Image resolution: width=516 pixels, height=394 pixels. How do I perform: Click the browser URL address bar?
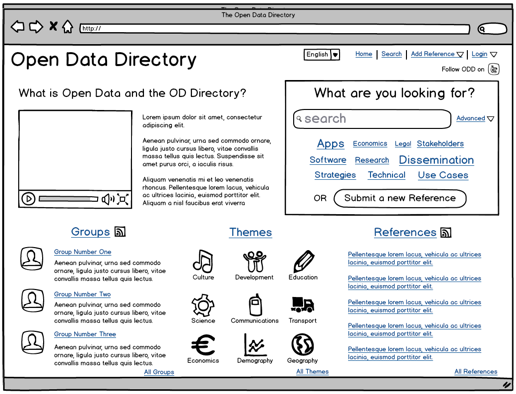[x=275, y=29]
